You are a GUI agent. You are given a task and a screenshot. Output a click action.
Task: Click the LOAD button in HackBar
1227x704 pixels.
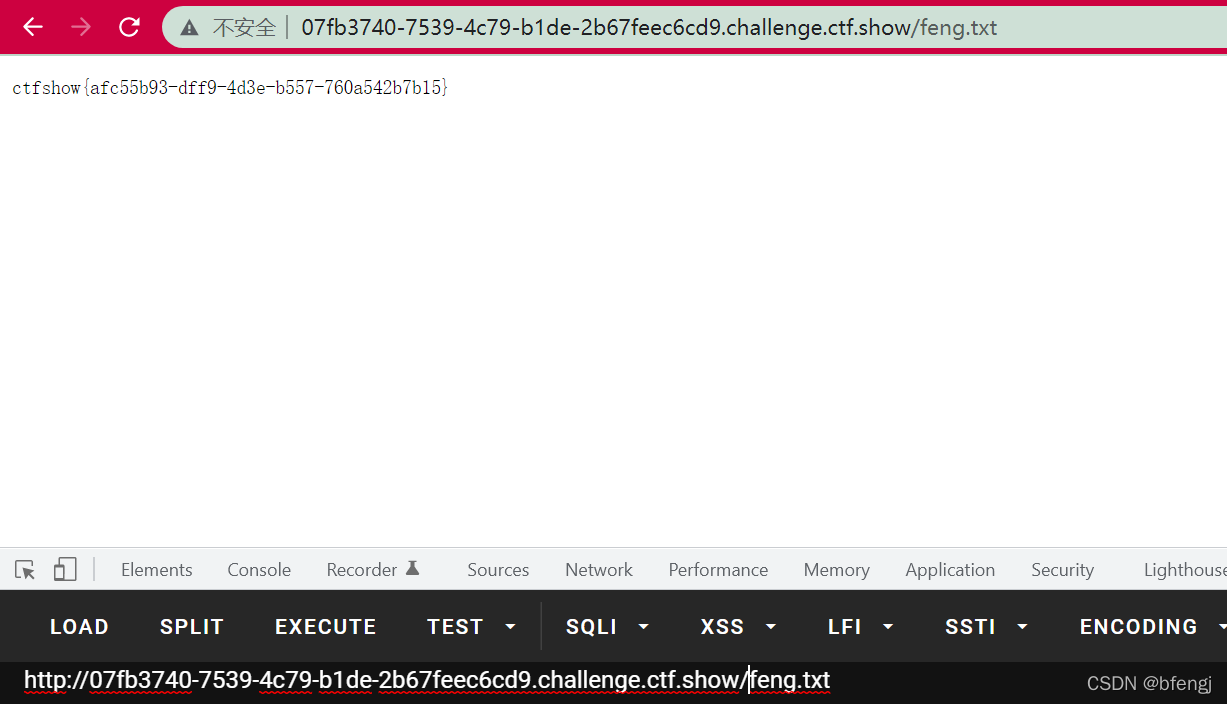click(x=79, y=627)
